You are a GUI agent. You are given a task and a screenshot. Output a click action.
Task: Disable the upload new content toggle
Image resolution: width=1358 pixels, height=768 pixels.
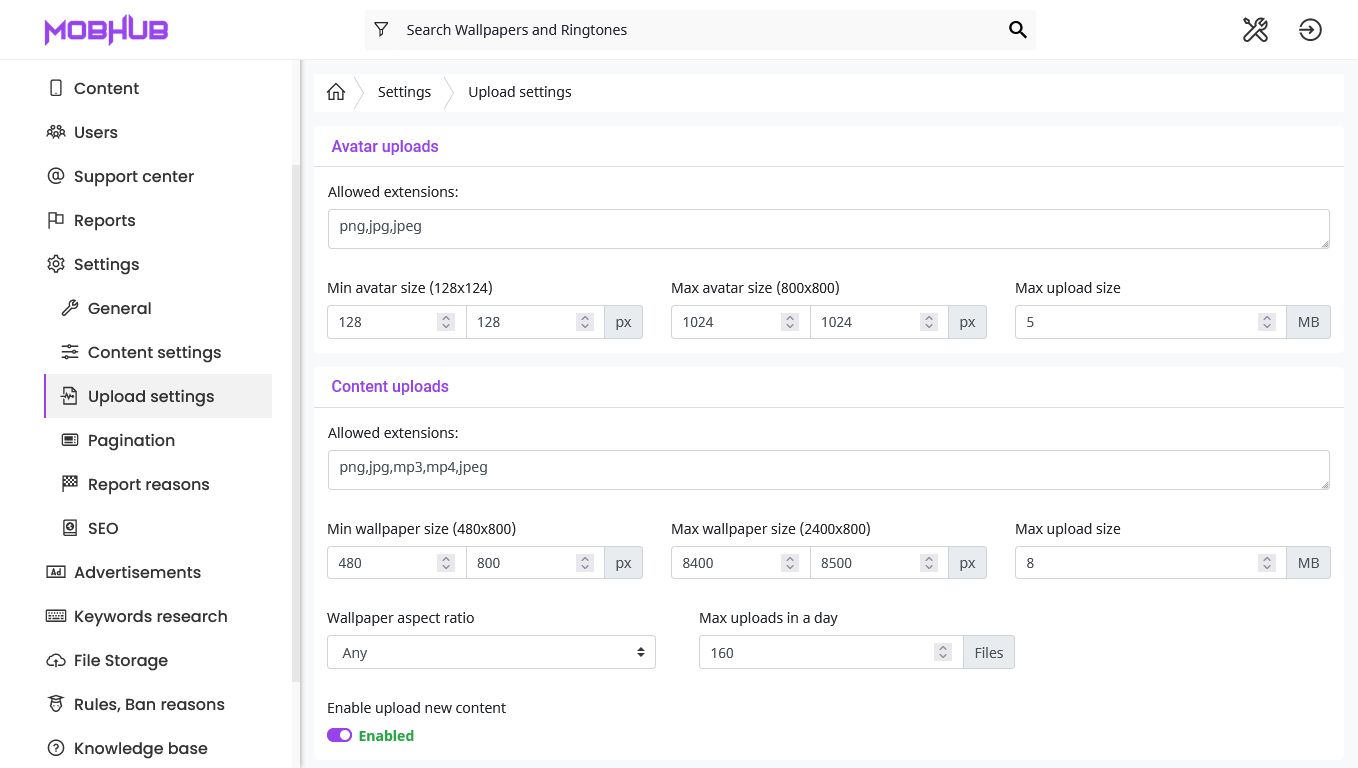tap(340, 735)
